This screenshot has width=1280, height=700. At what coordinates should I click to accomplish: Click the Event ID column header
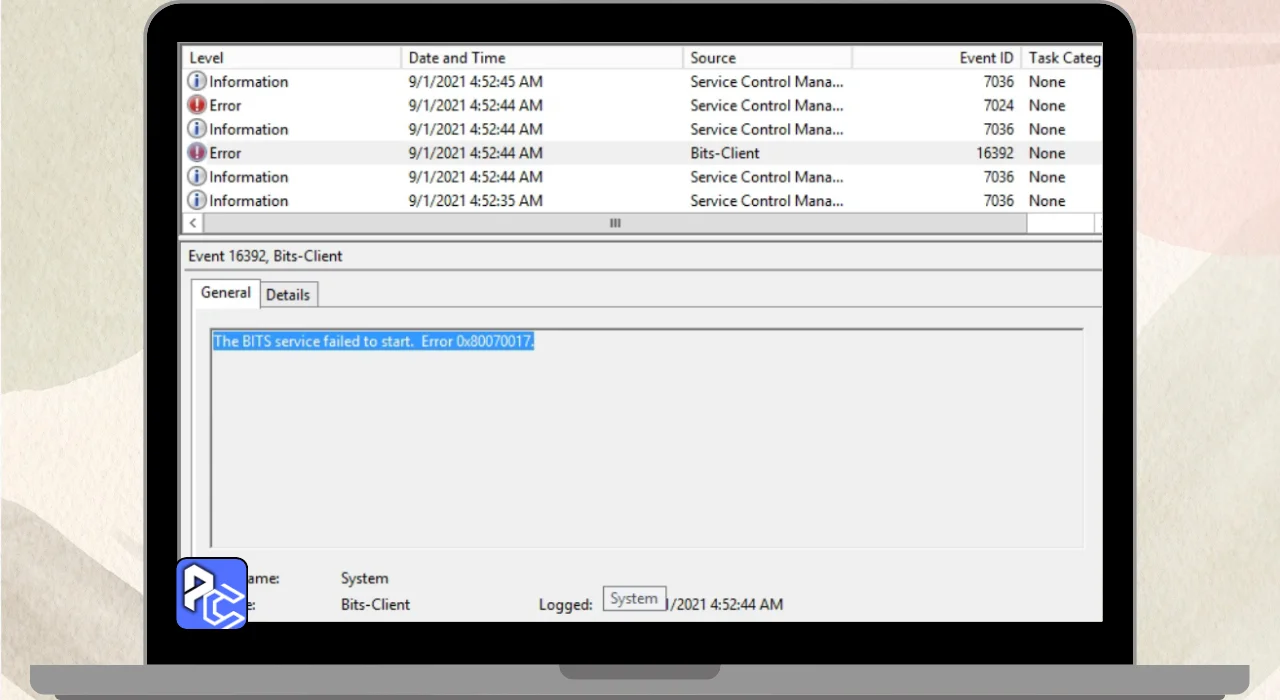coord(937,58)
